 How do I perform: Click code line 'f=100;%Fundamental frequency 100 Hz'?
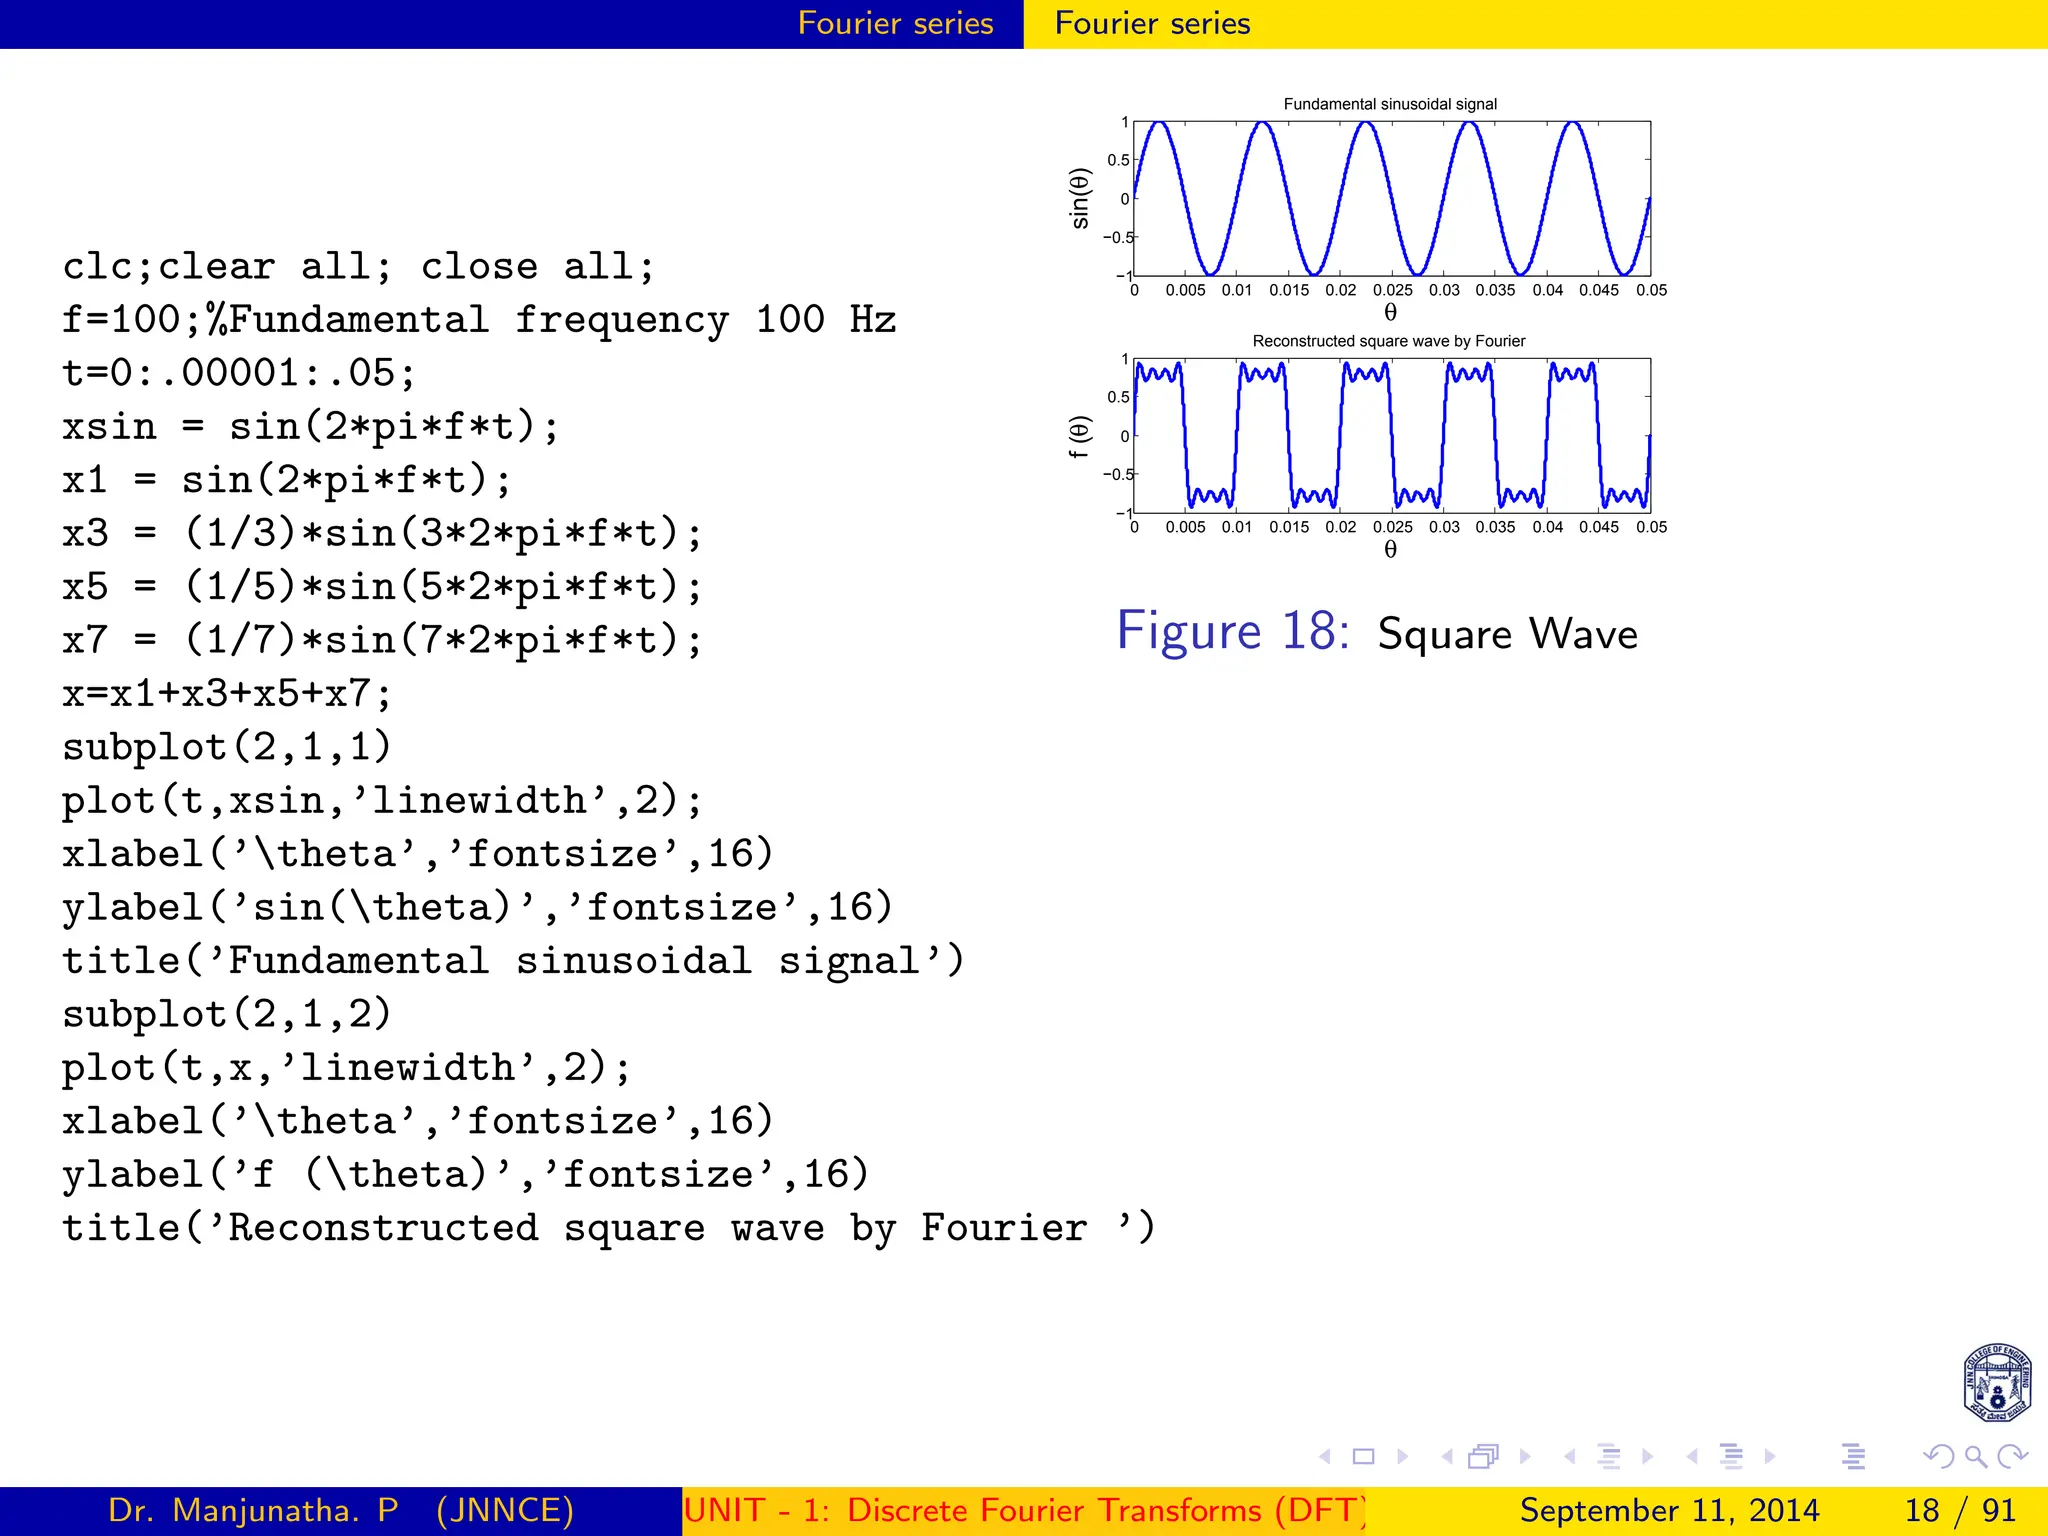479,320
